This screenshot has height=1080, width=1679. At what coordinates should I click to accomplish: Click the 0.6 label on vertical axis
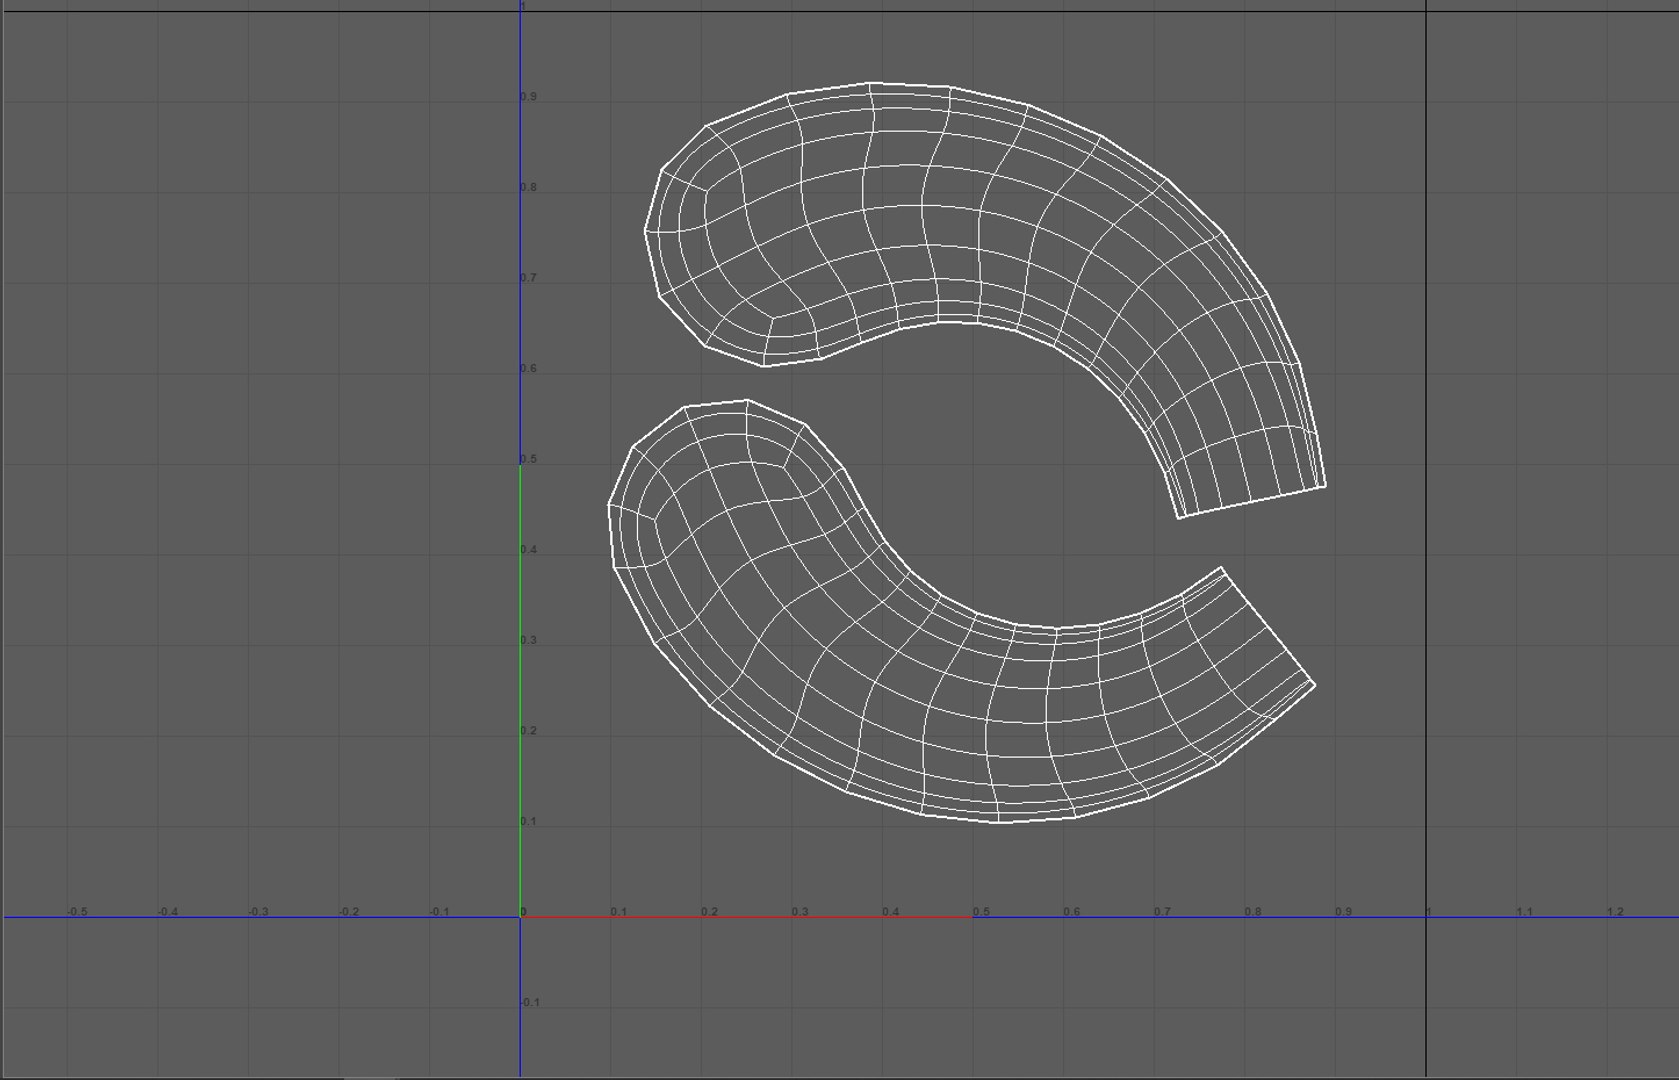529,369
